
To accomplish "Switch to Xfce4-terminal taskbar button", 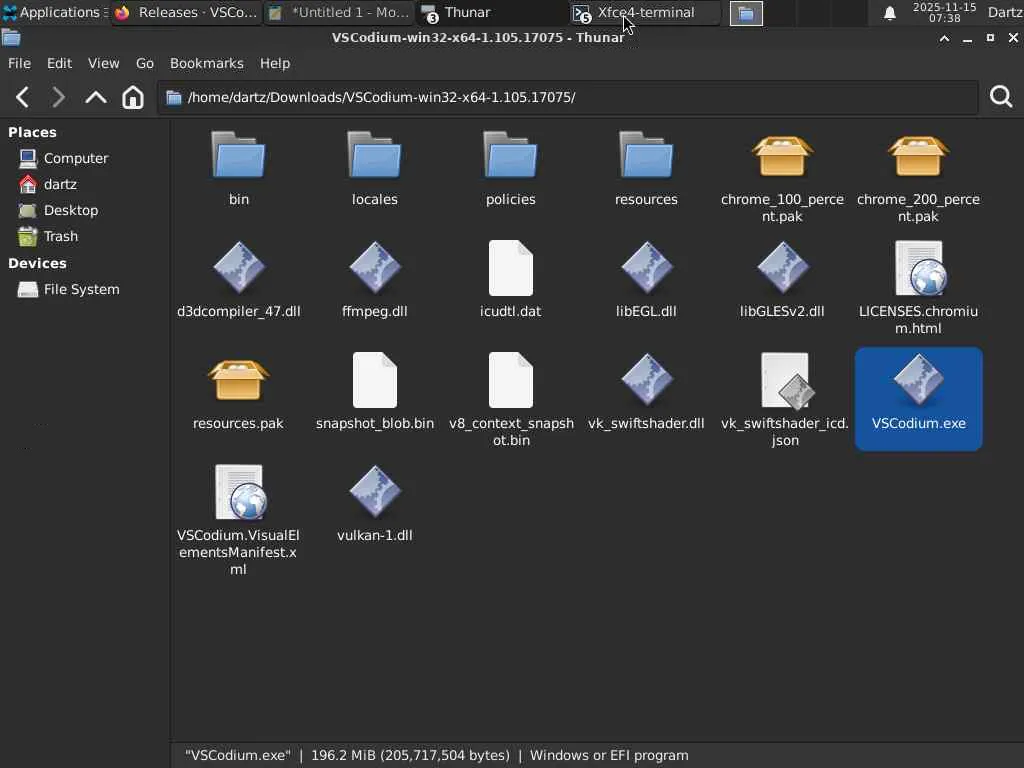I will (x=645, y=12).
